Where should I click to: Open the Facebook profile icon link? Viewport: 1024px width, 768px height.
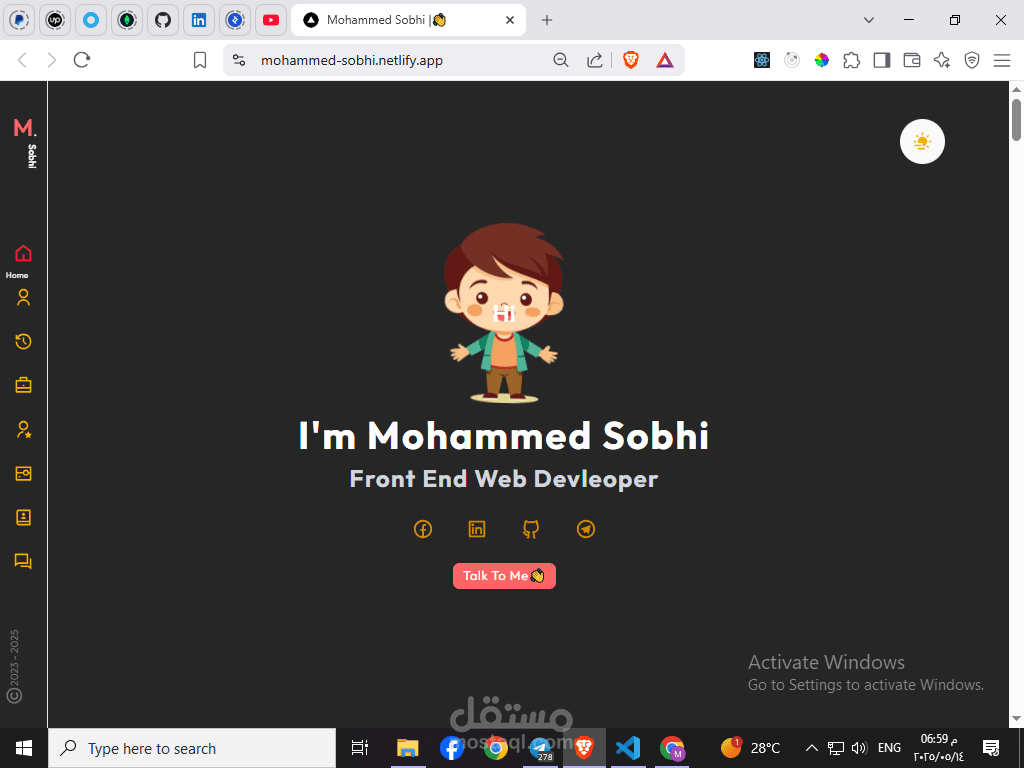coord(423,529)
